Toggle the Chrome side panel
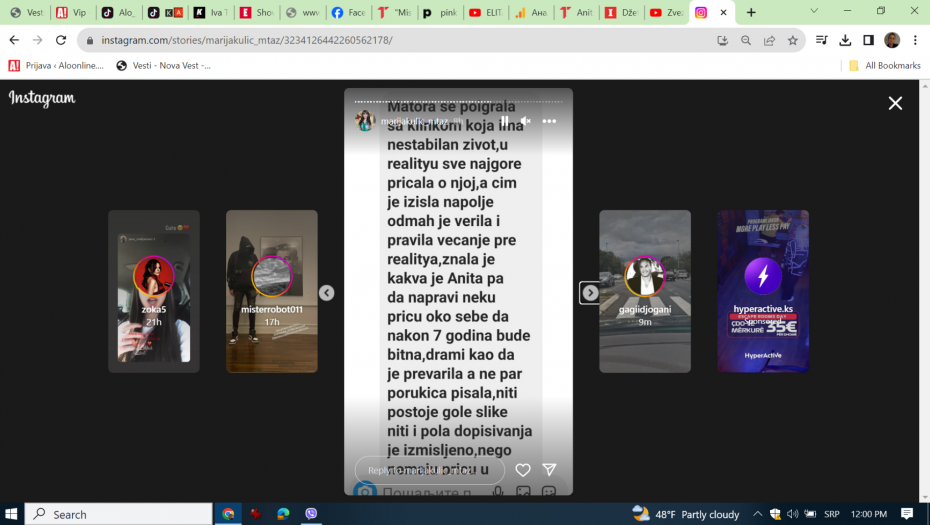 (x=868, y=40)
